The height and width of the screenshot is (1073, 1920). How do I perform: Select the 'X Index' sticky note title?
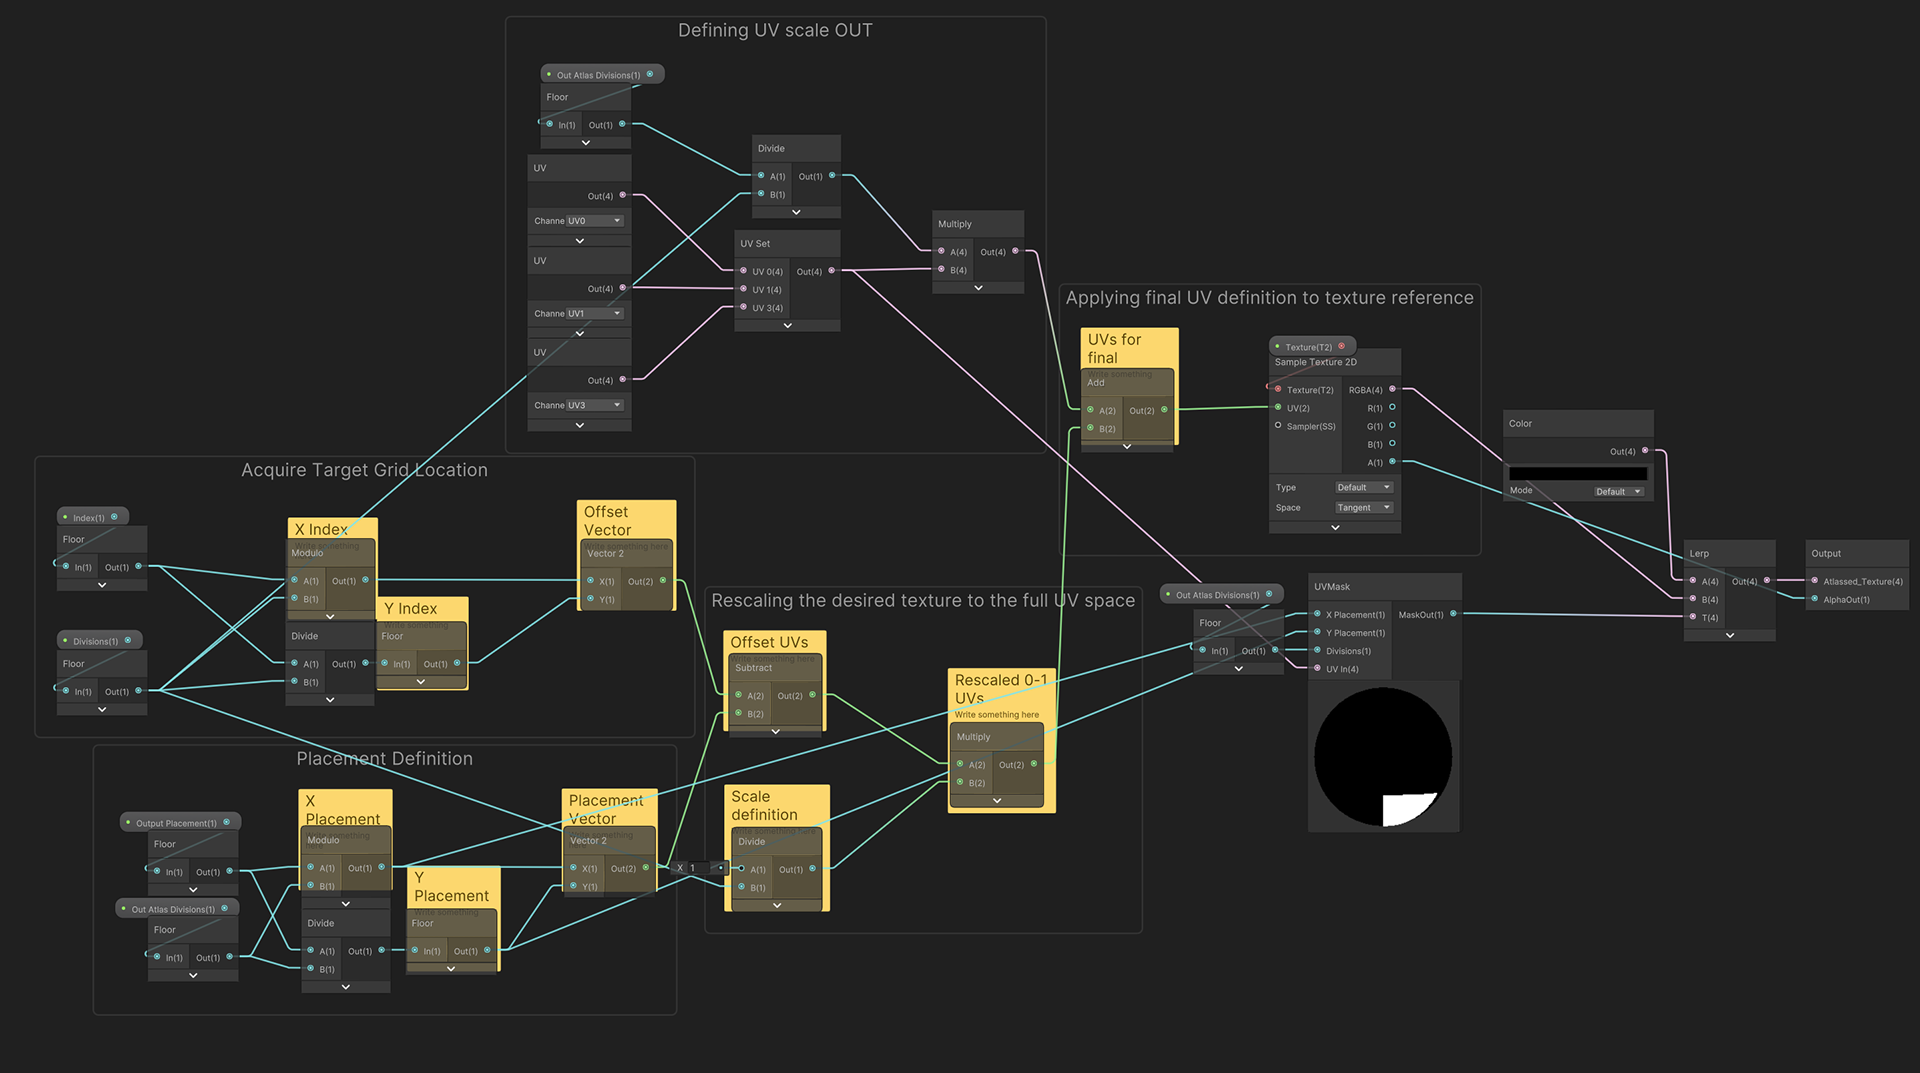tap(321, 529)
